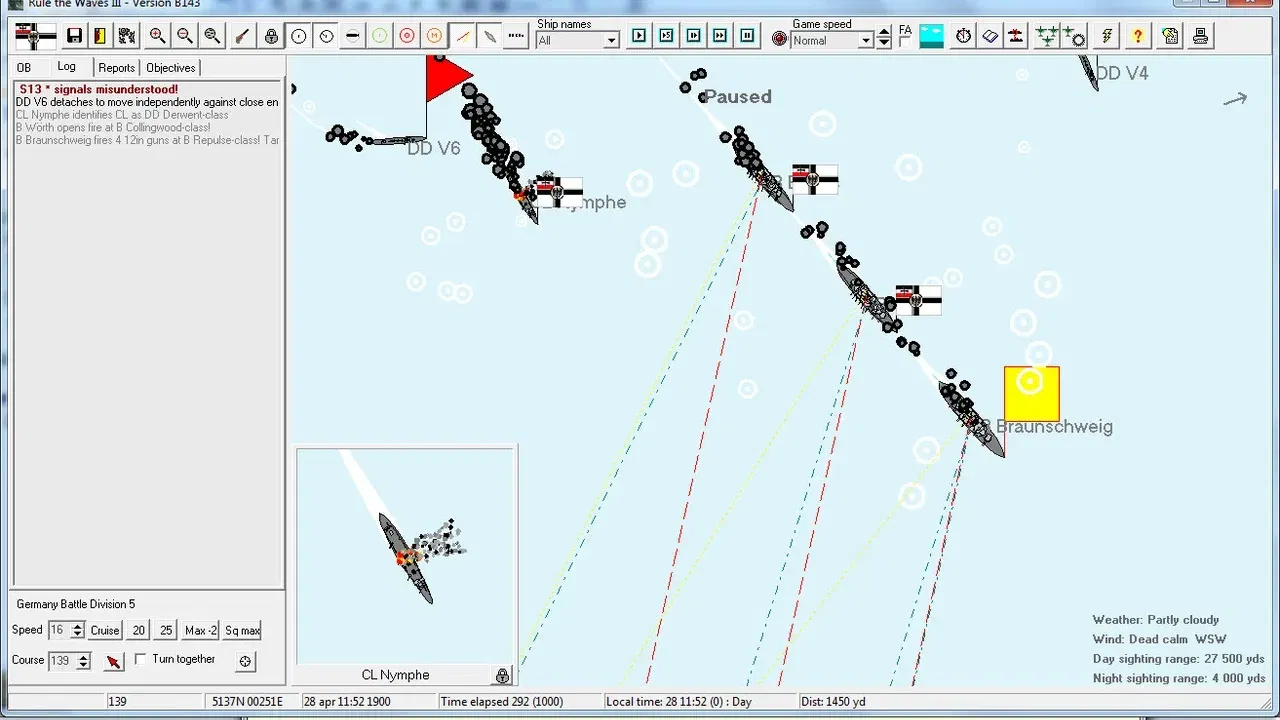This screenshot has width=1280, height=720.
Task: Click the CL Nymphe minimap thumbnail
Action: pos(405,555)
